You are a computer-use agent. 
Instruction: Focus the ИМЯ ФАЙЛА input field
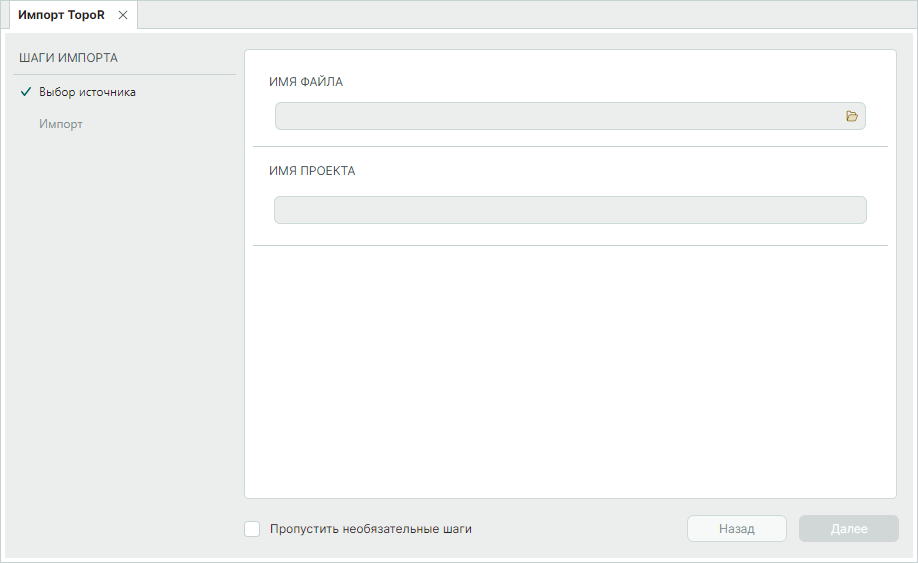click(556, 116)
